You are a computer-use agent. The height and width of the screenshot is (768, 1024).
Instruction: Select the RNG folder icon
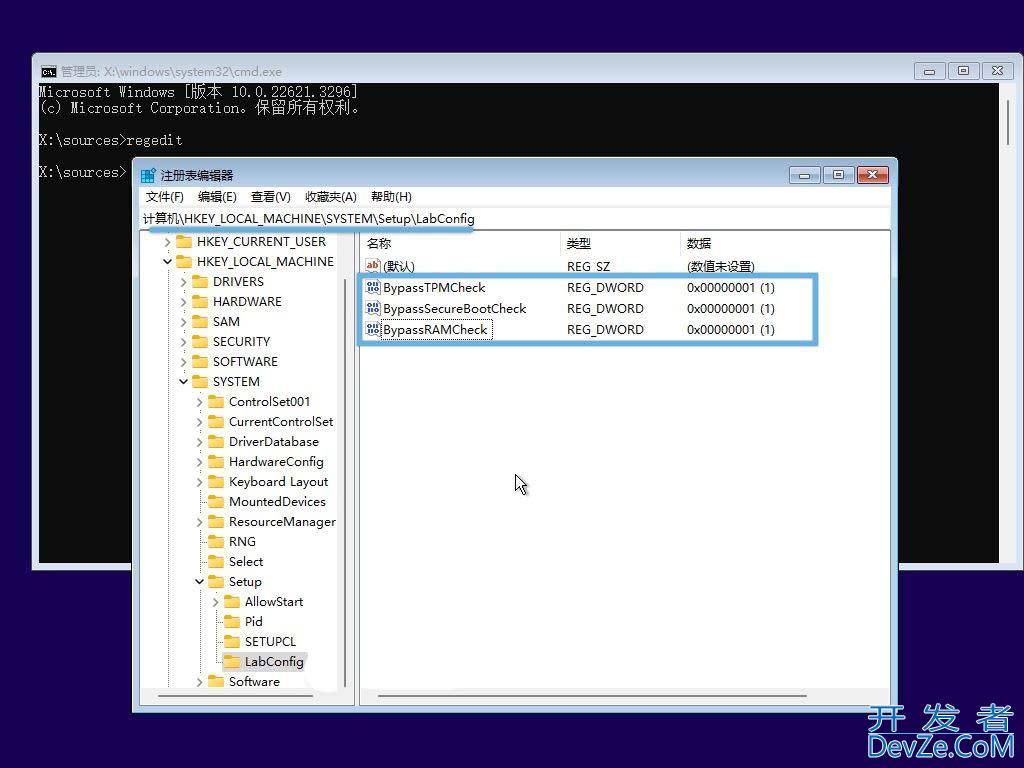pos(216,541)
